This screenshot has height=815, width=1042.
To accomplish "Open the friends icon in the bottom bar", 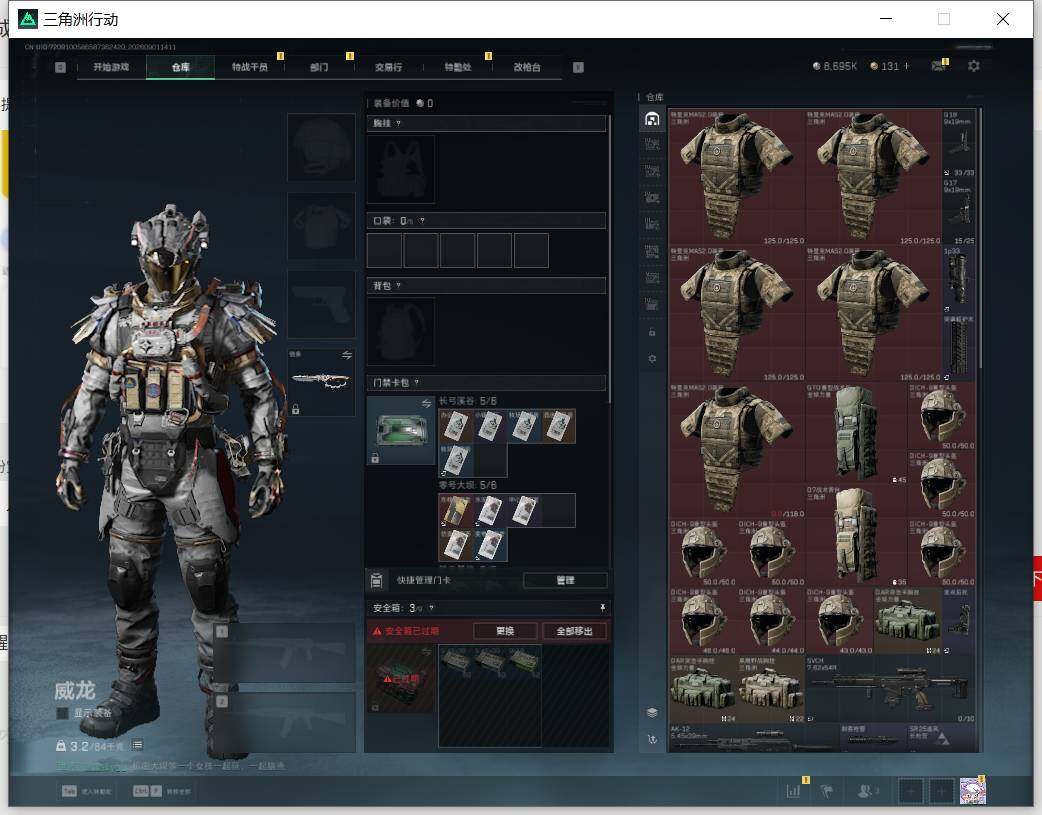I will click(x=866, y=791).
